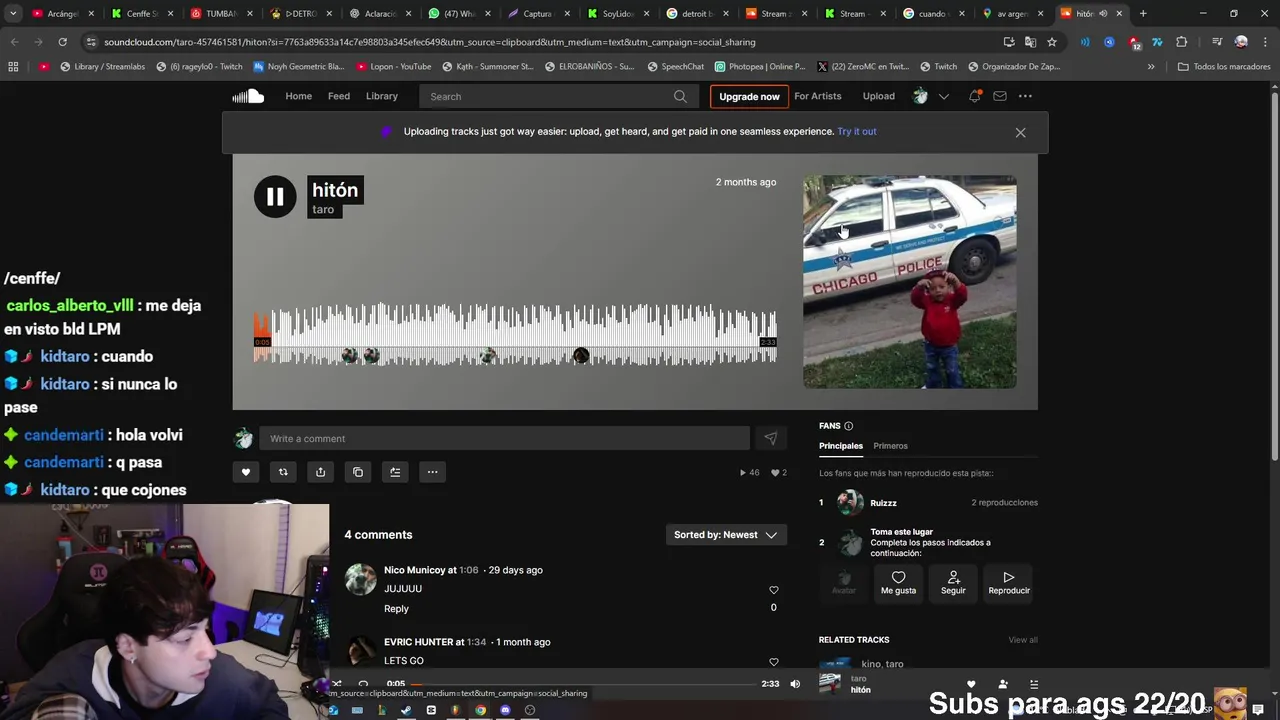Expand the hidden bookmarks chevron

click(1151, 67)
